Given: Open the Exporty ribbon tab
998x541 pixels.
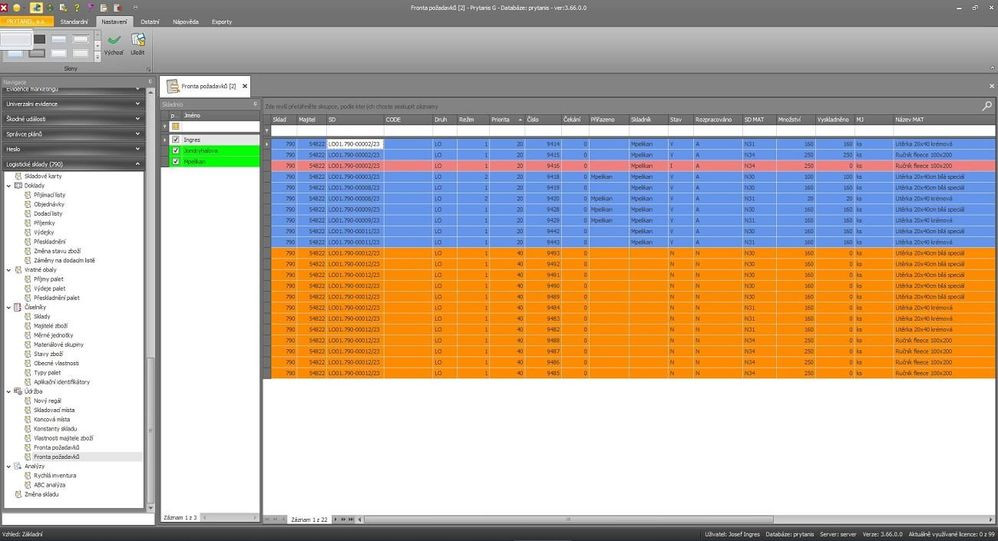Looking at the screenshot, I should [x=221, y=21].
